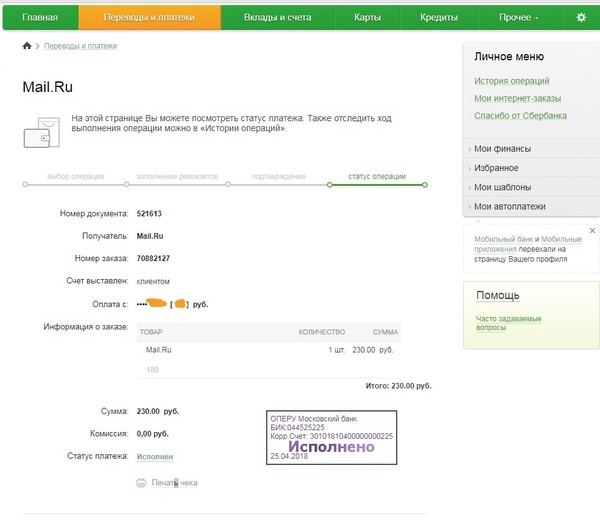This screenshot has height=529, width=600.
Task: Click the выбор операции progress step
Action: [x=76, y=176]
